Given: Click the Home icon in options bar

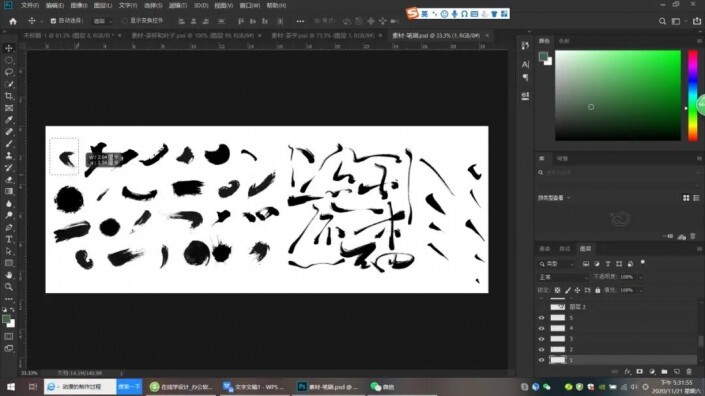Looking at the screenshot, I should coord(13,21).
